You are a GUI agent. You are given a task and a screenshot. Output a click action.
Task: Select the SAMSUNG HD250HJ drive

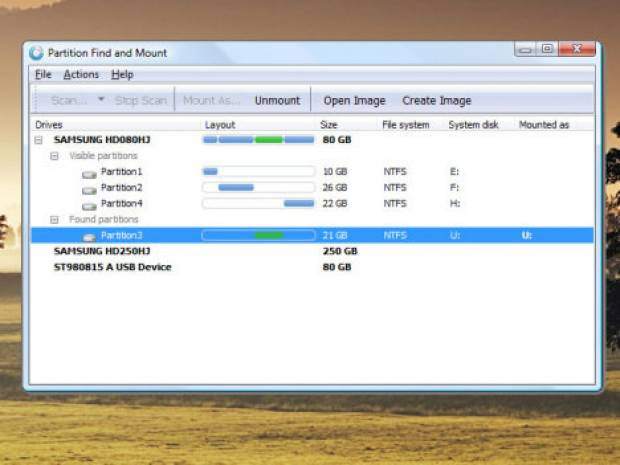point(312,251)
